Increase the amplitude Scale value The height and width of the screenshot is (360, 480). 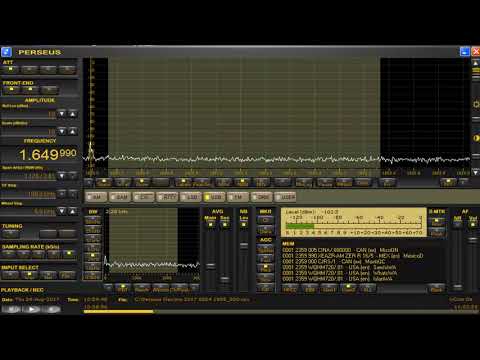tap(73, 131)
